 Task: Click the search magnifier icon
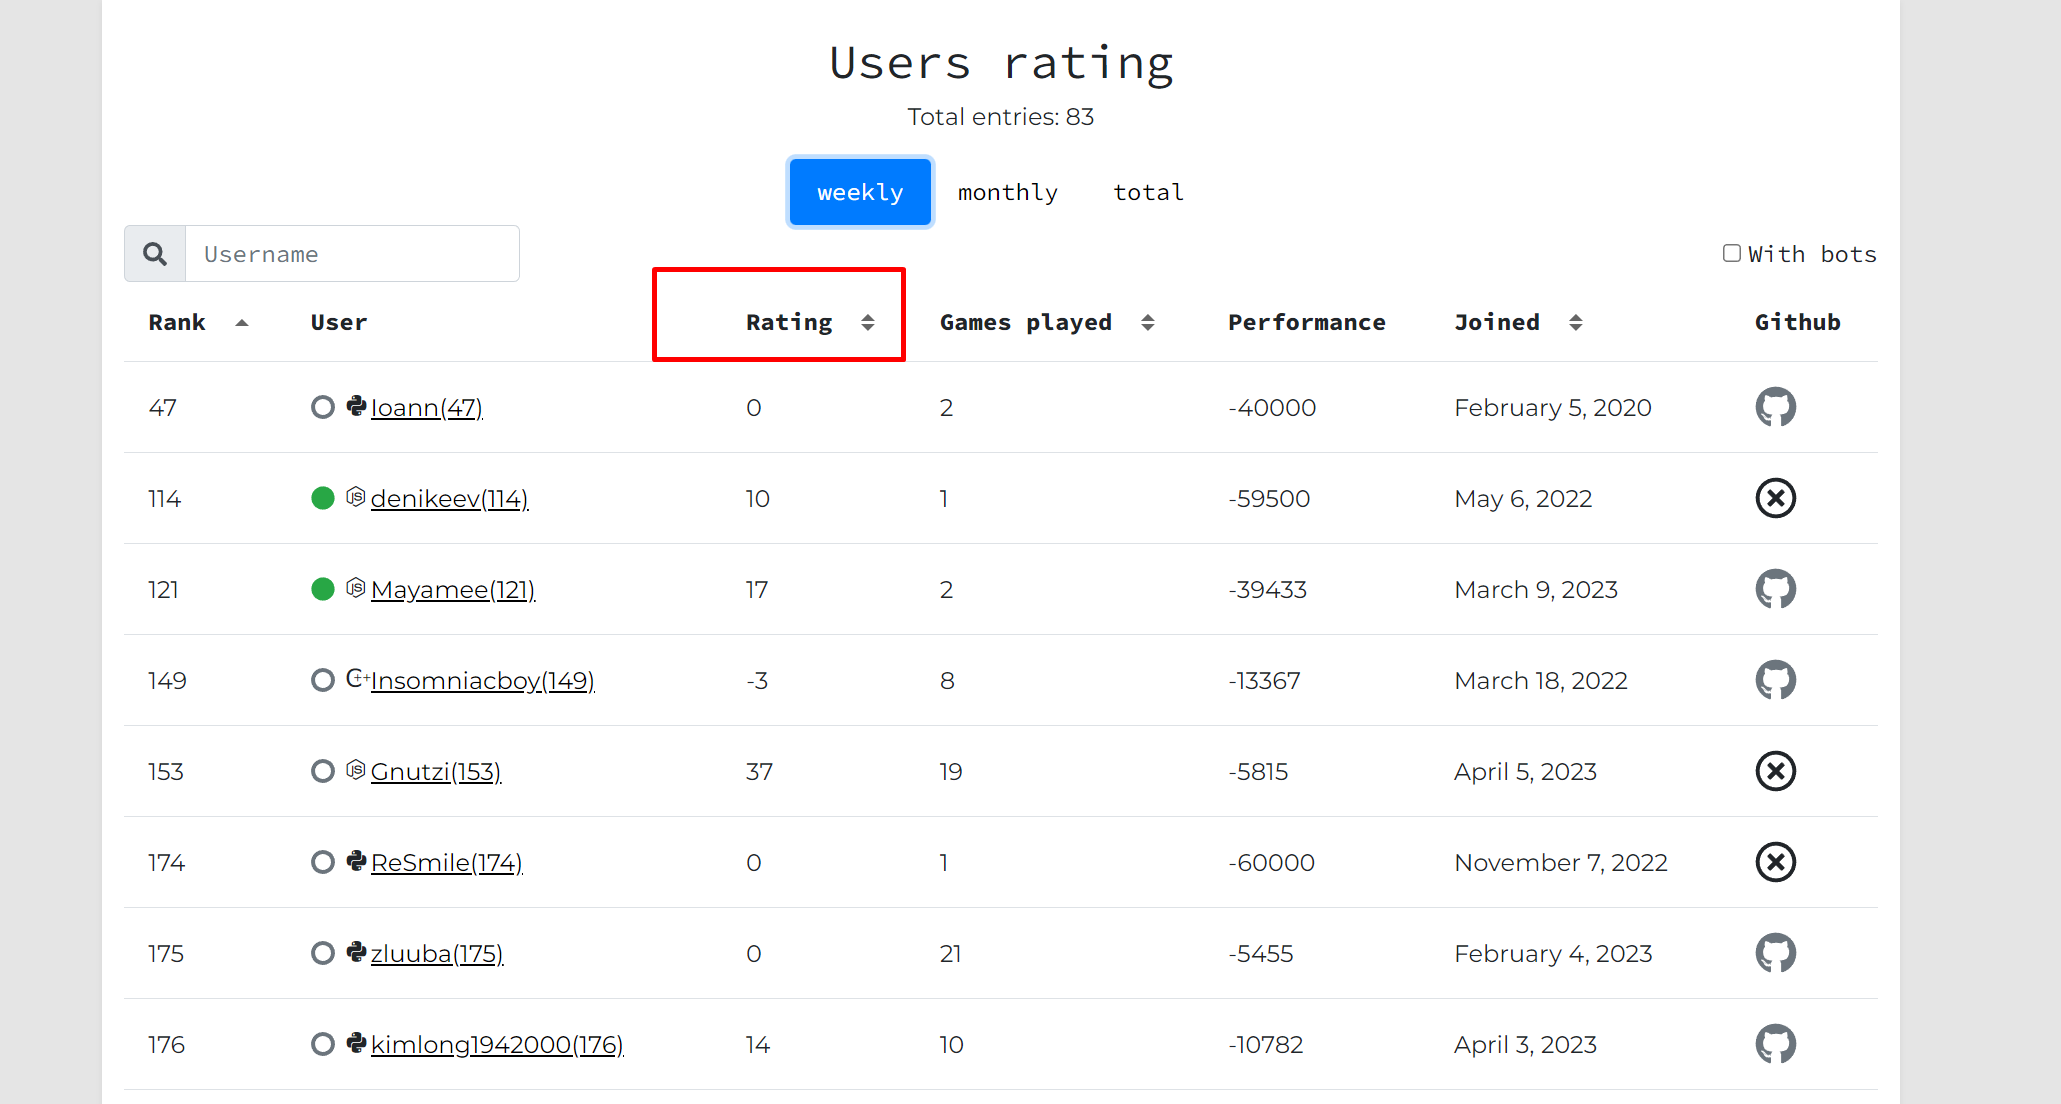[x=155, y=254]
